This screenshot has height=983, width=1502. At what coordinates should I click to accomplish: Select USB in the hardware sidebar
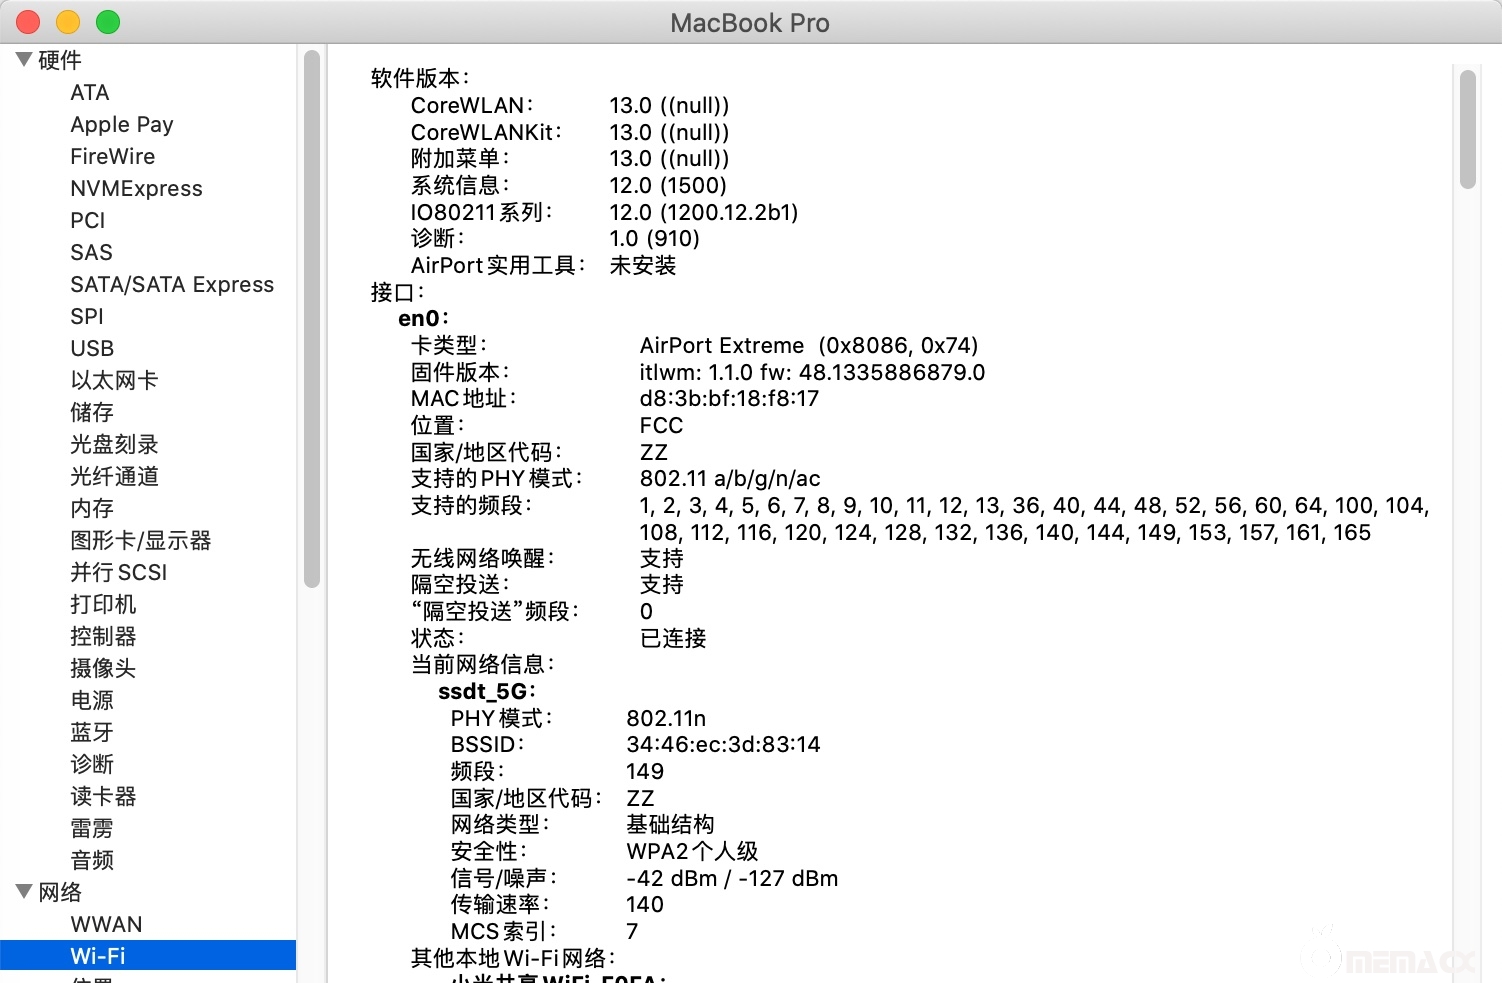point(91,348)
